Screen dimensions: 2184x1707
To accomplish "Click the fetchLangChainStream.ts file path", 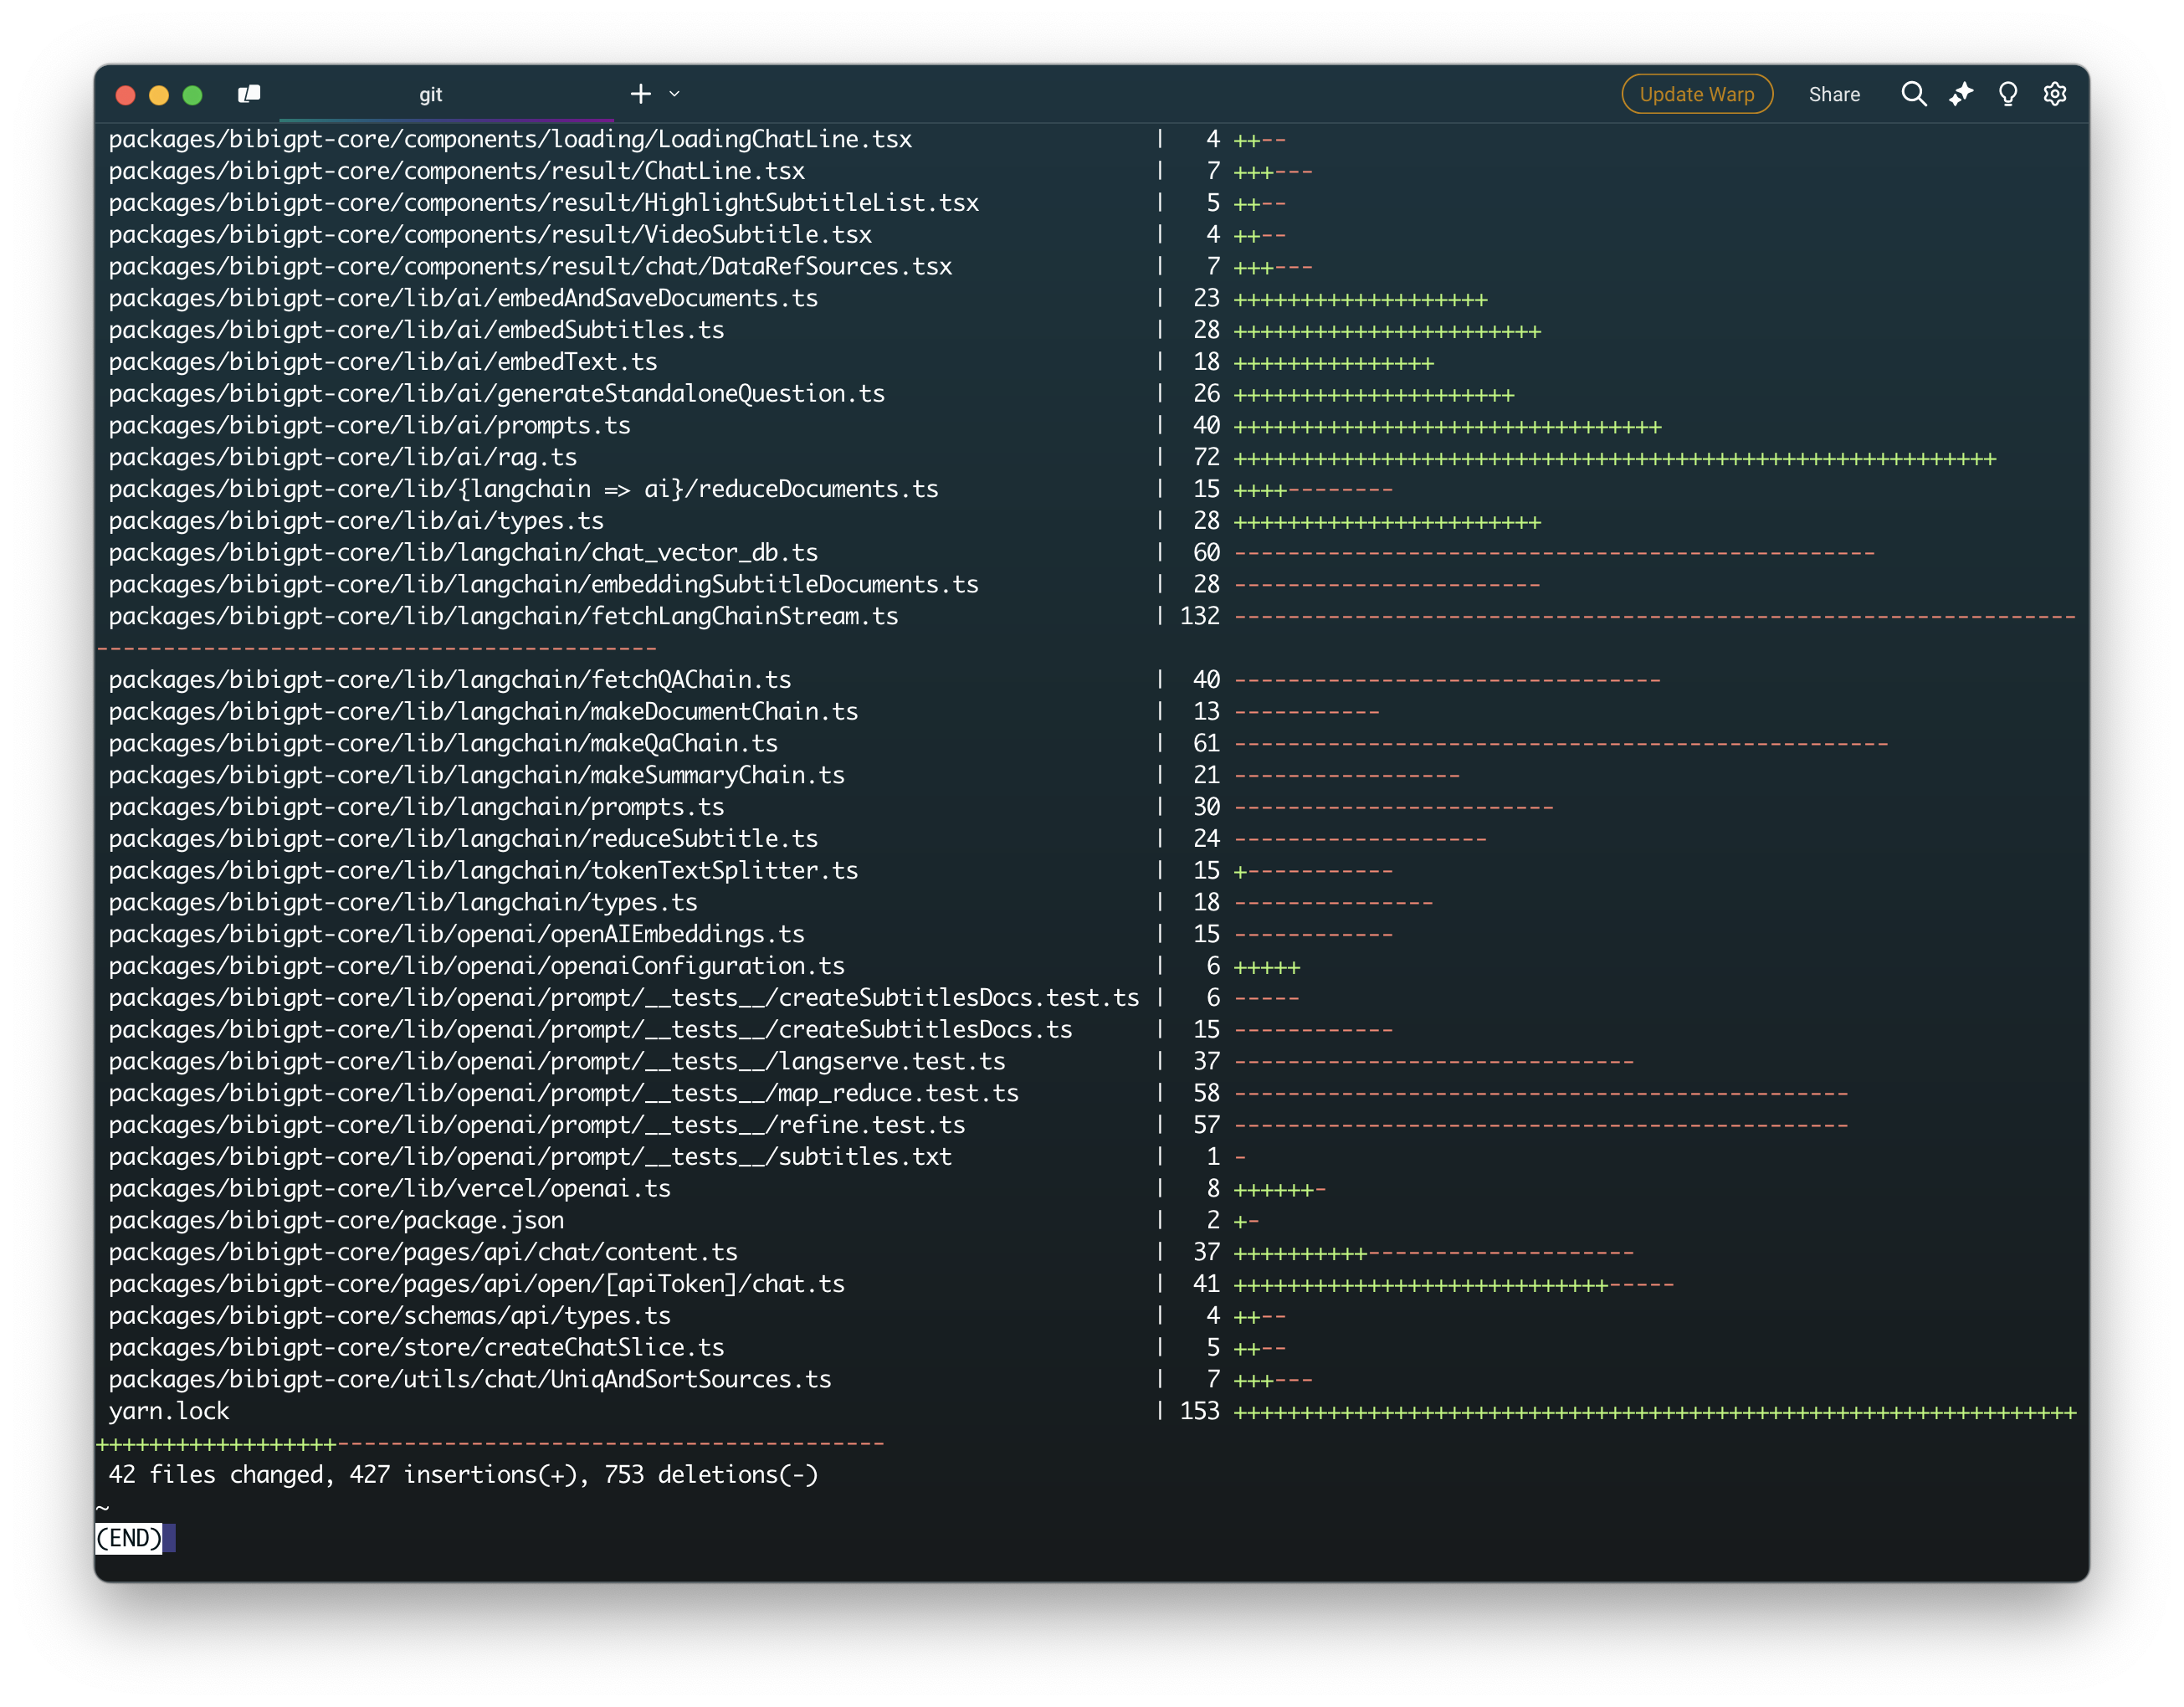I will click(503, 616).
